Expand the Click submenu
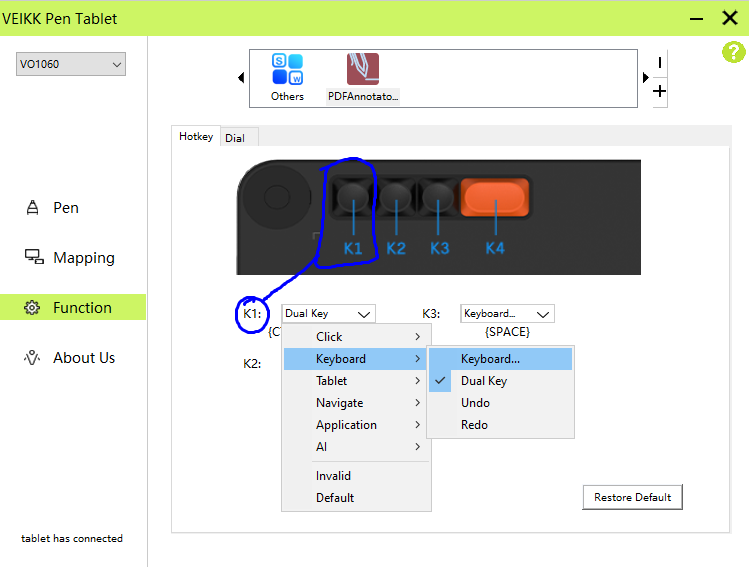 point(356,337)
